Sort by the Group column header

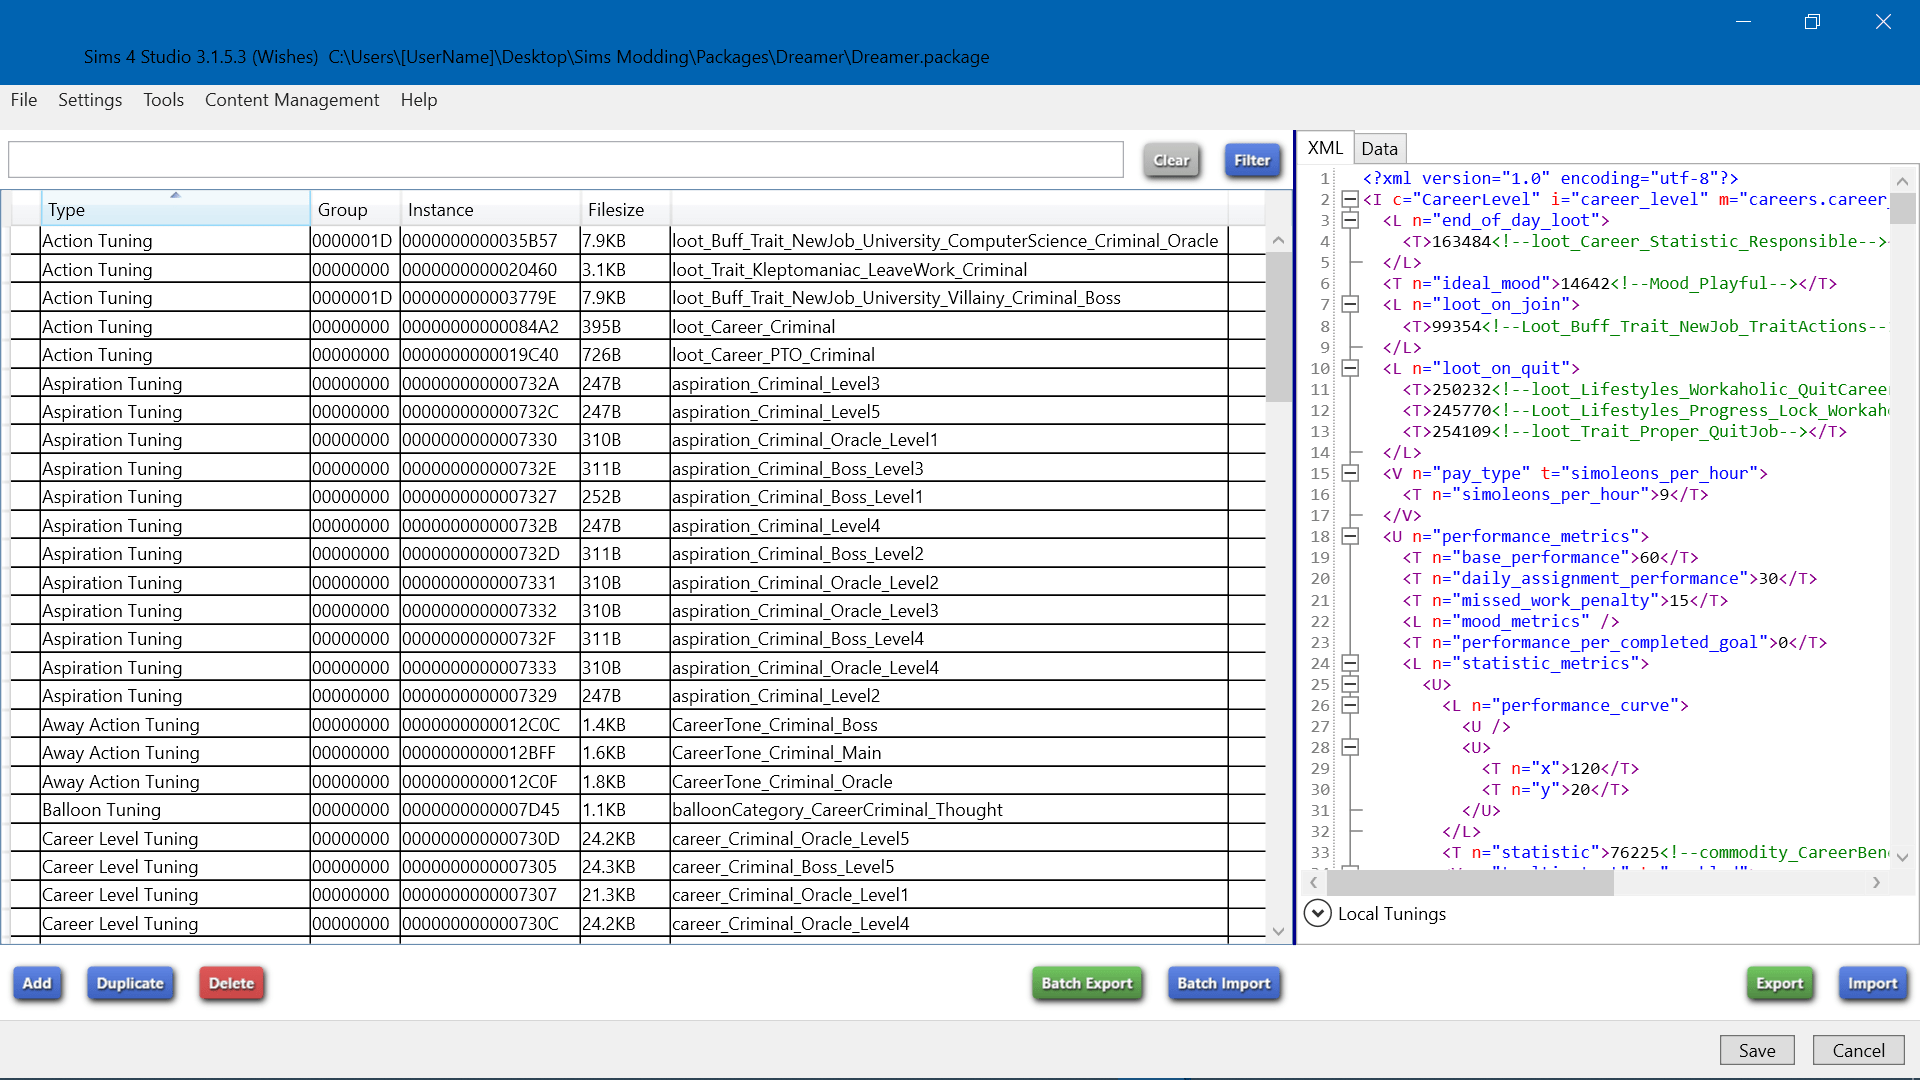(355, 209)
